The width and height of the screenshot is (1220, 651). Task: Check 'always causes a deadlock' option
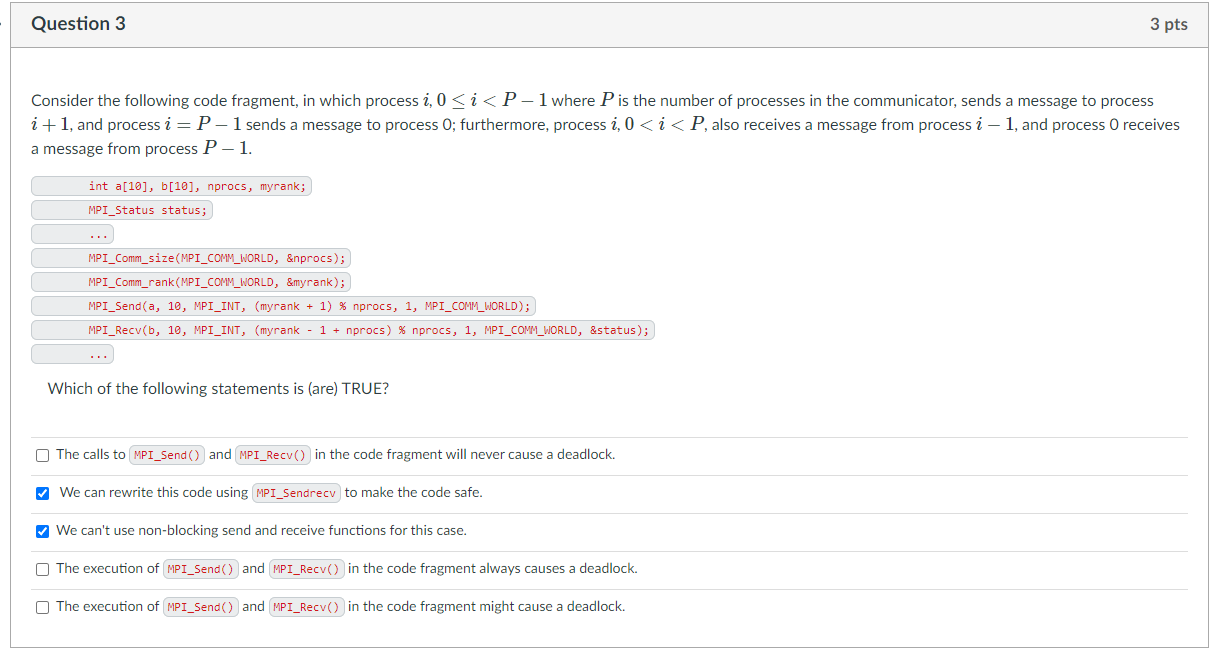(x=42, y=569)
